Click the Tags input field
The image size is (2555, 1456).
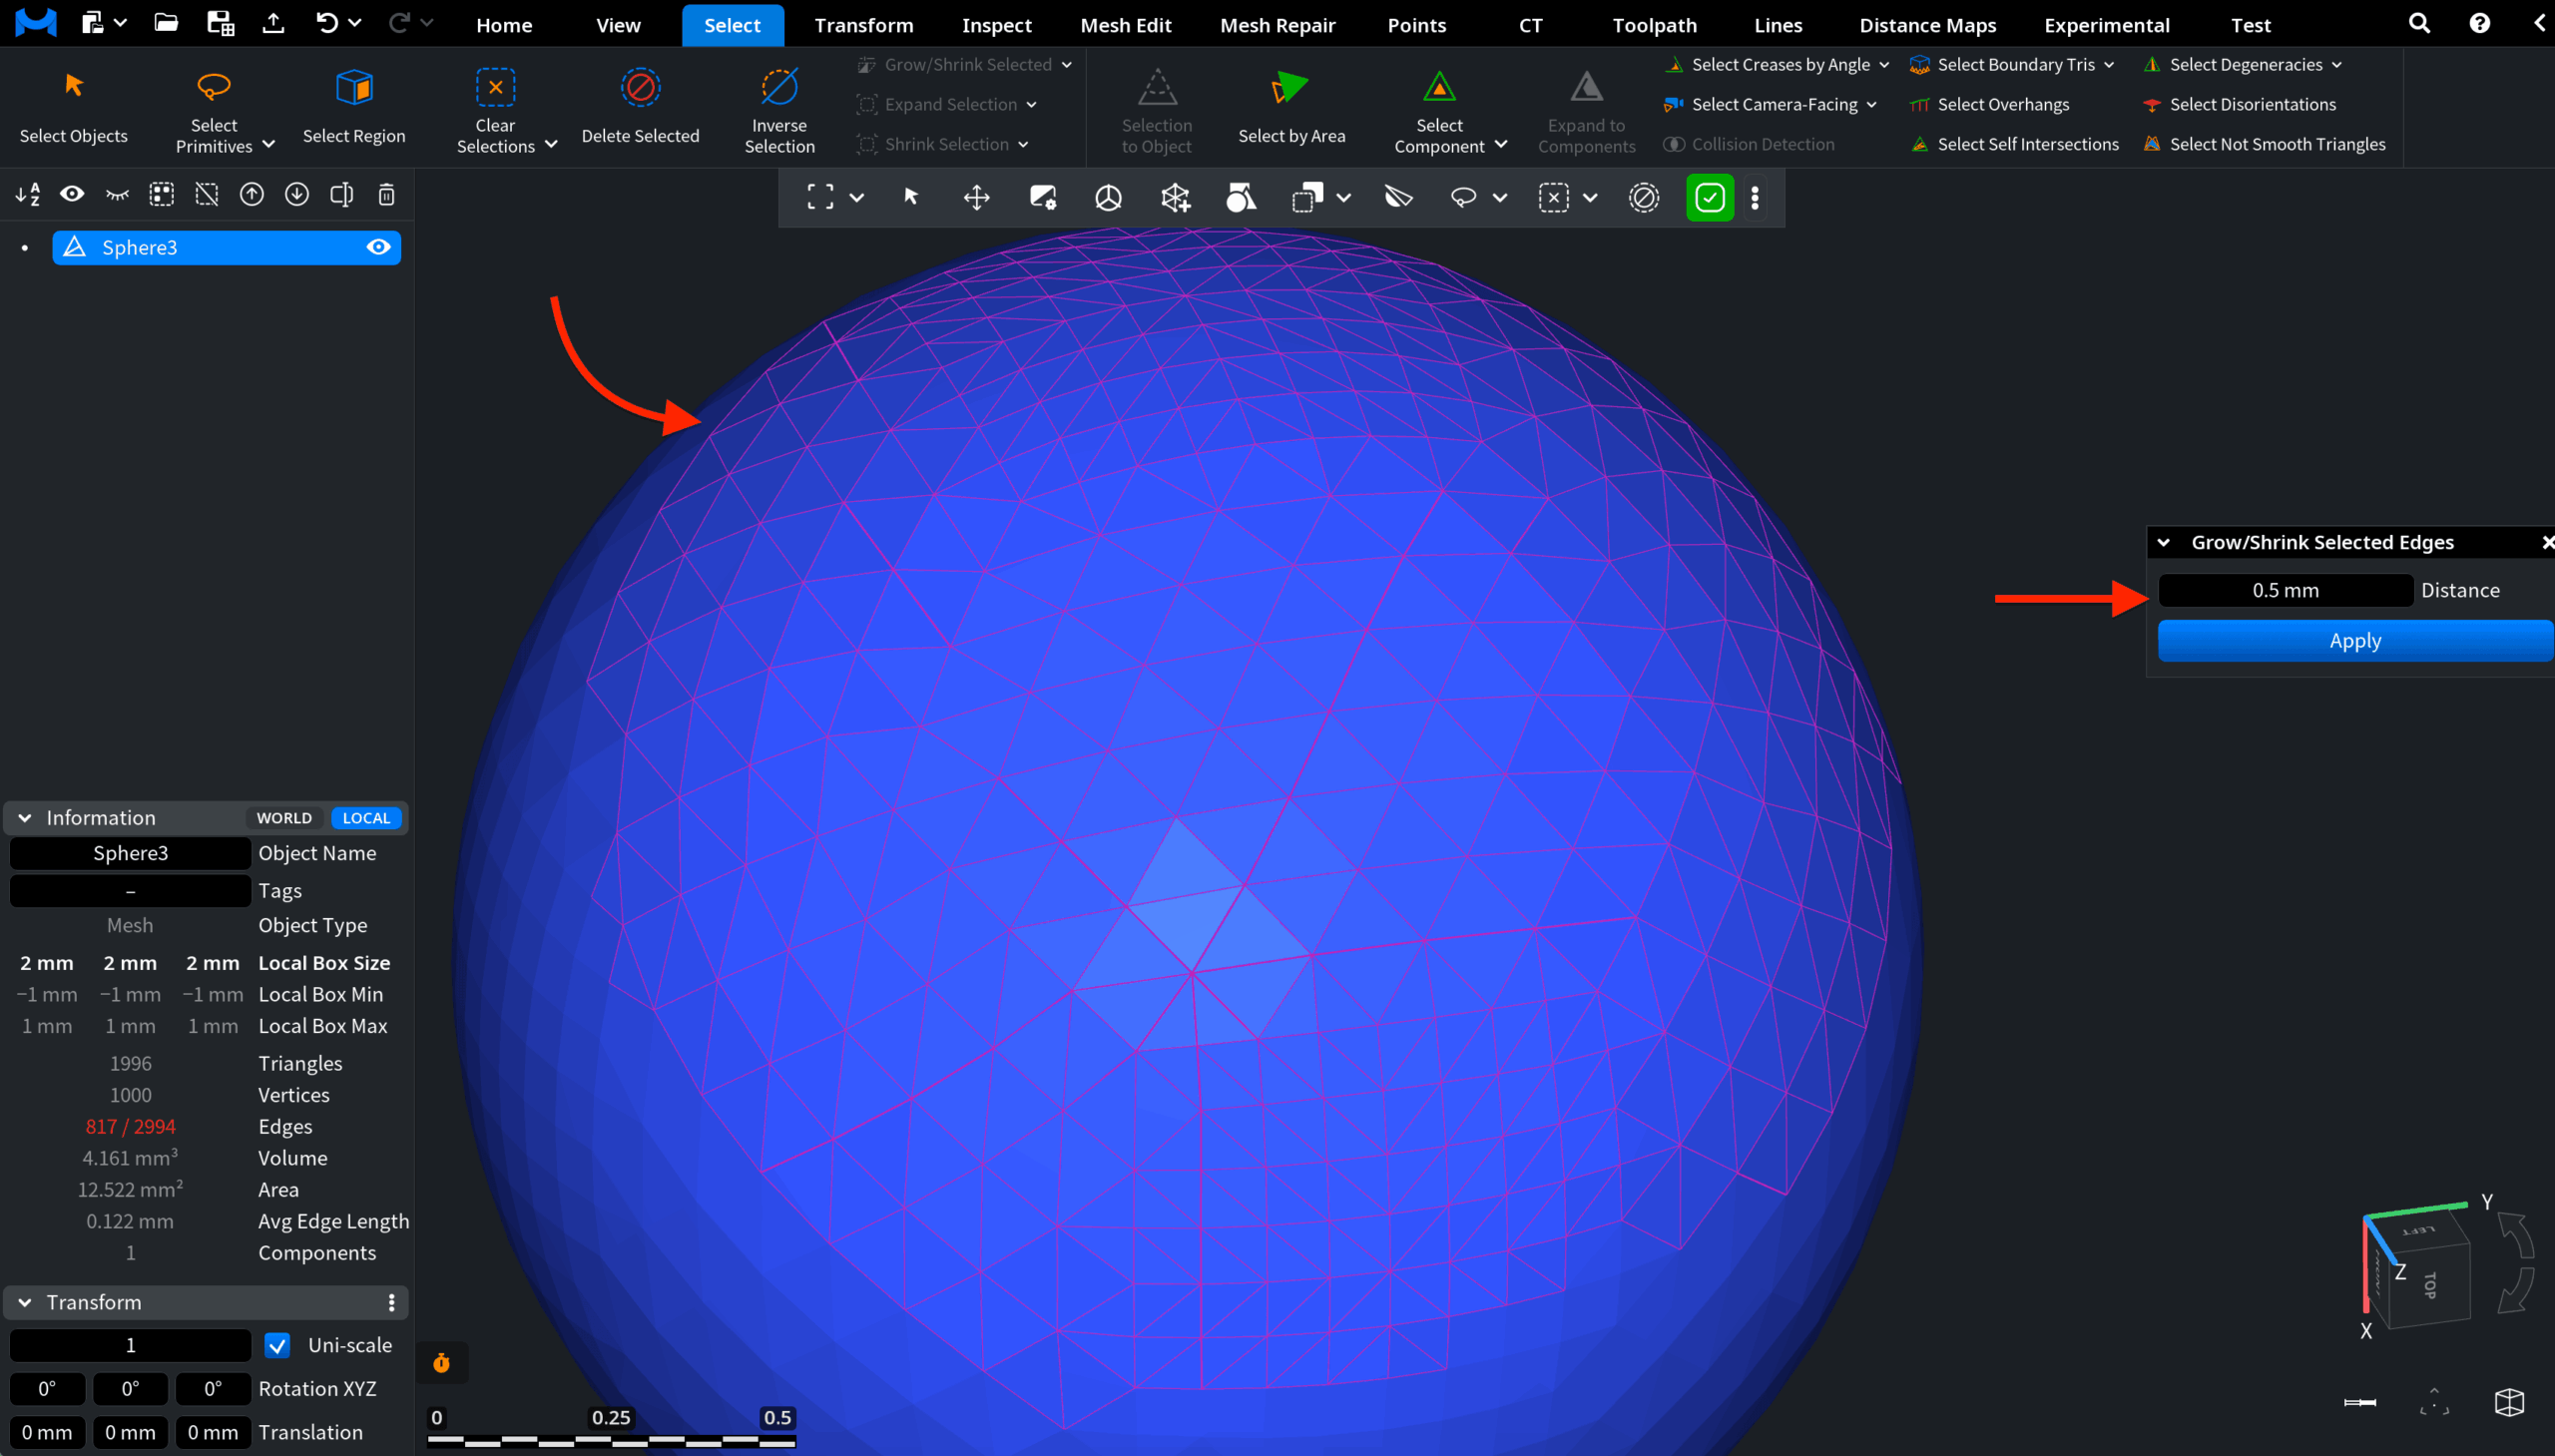pos(130,890)
